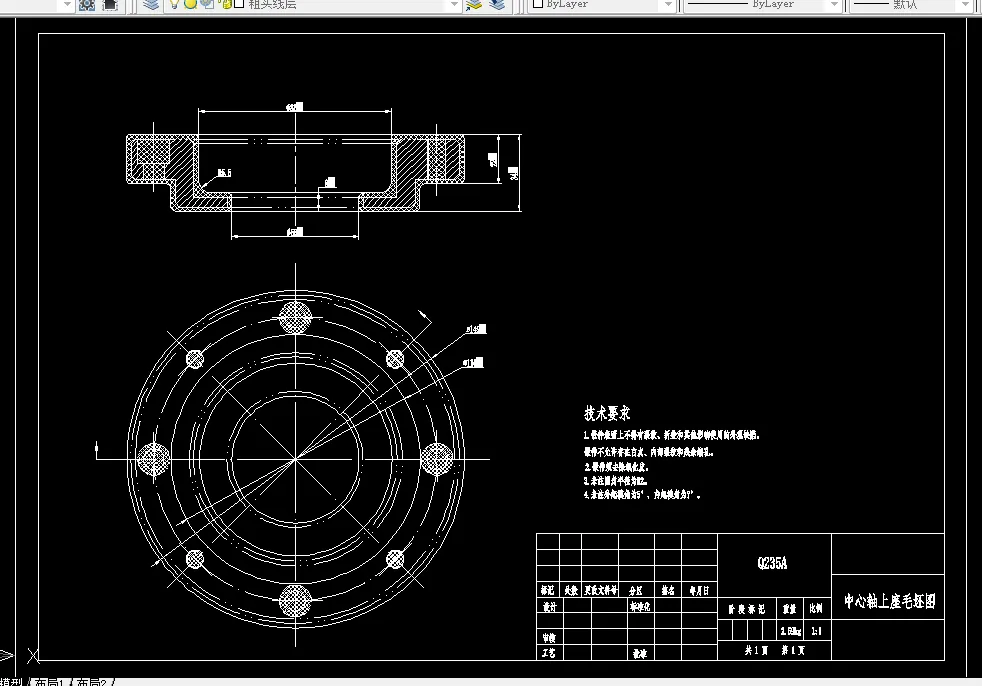The image size is (982, 686).
Task: Switch to the 模型 model tab
Action: [12, 682]
